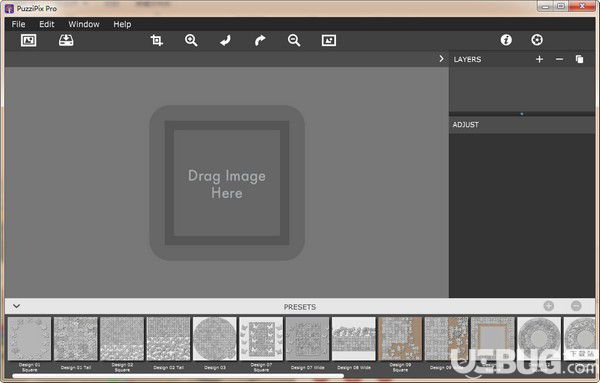The image size is (600, 383).
Task: Click the Redo arrow icon
Action: [260, 40]
